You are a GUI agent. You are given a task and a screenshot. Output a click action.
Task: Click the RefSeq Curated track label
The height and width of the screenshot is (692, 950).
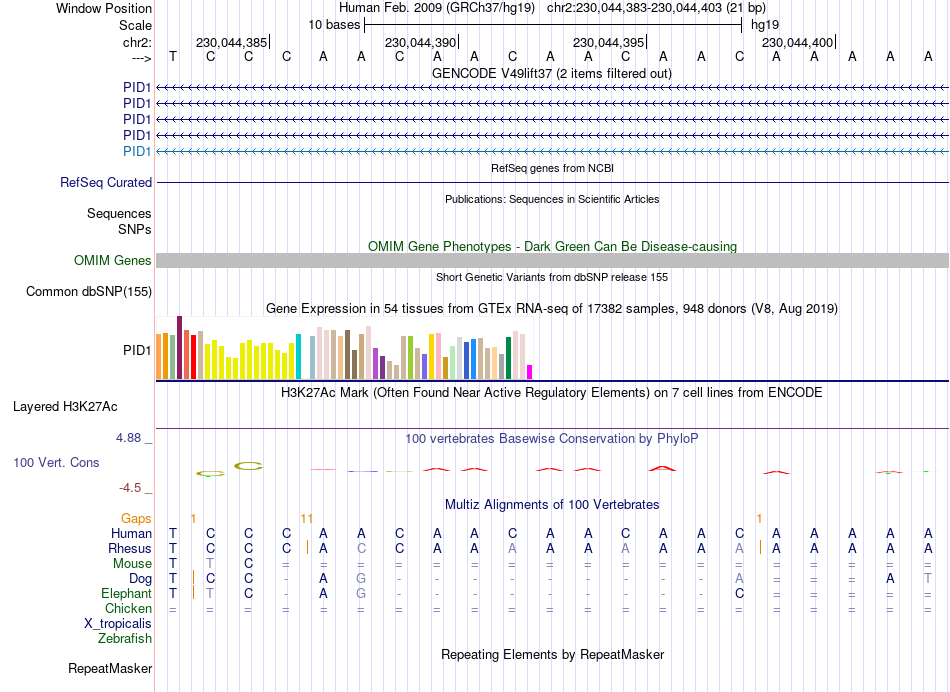(106, 182)
